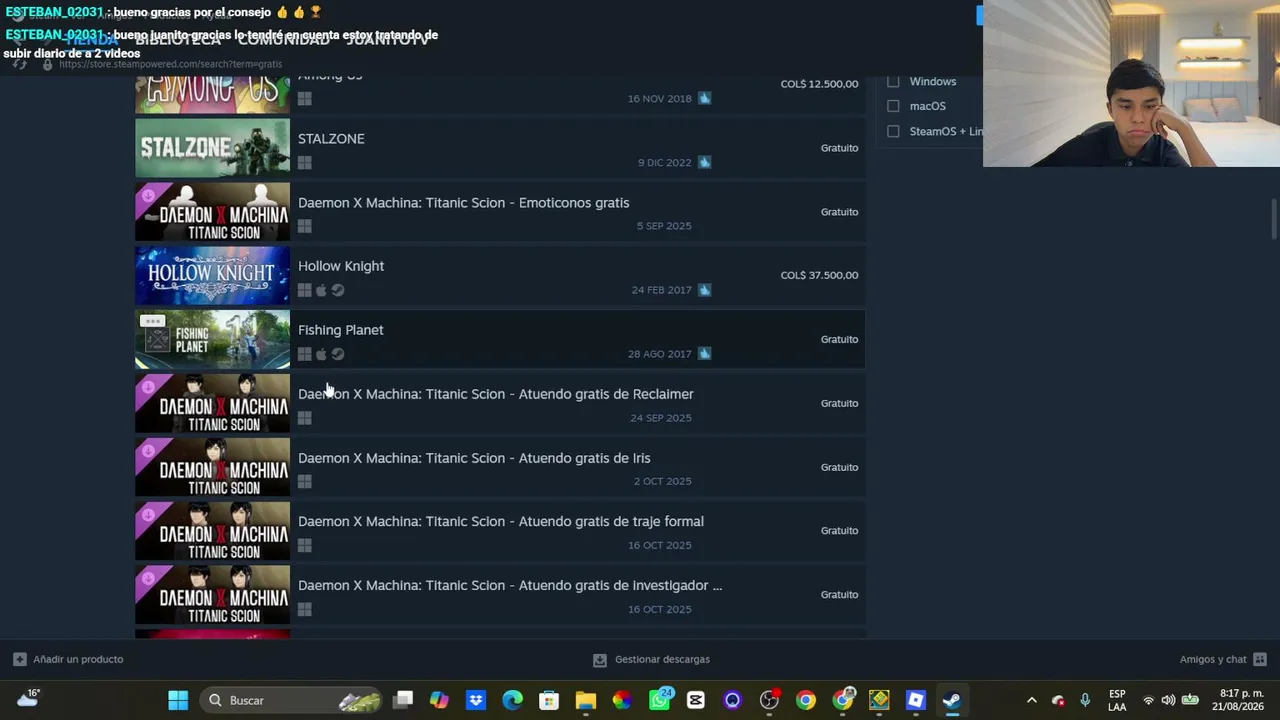Click the plus icon beside Añadir un producto
The image size is (1280, 720).
coord(19,659)
